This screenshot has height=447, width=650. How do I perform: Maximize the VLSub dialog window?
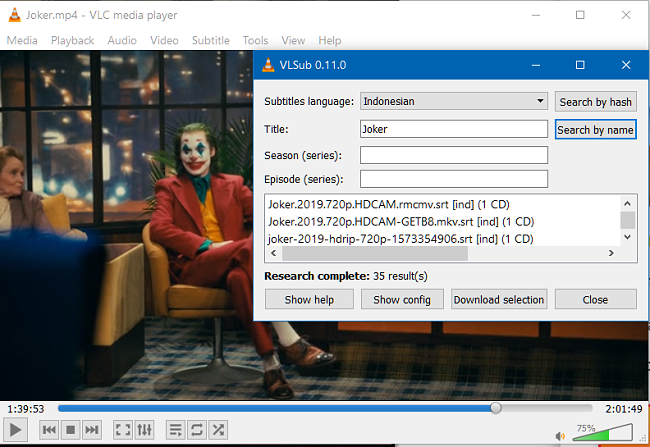[580, 65]
